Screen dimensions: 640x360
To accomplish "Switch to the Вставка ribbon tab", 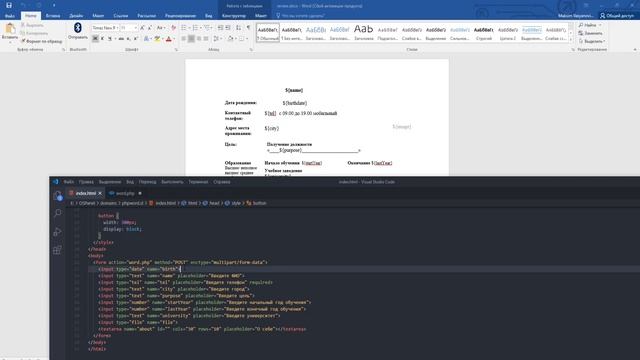I will [x=53, y=16].
